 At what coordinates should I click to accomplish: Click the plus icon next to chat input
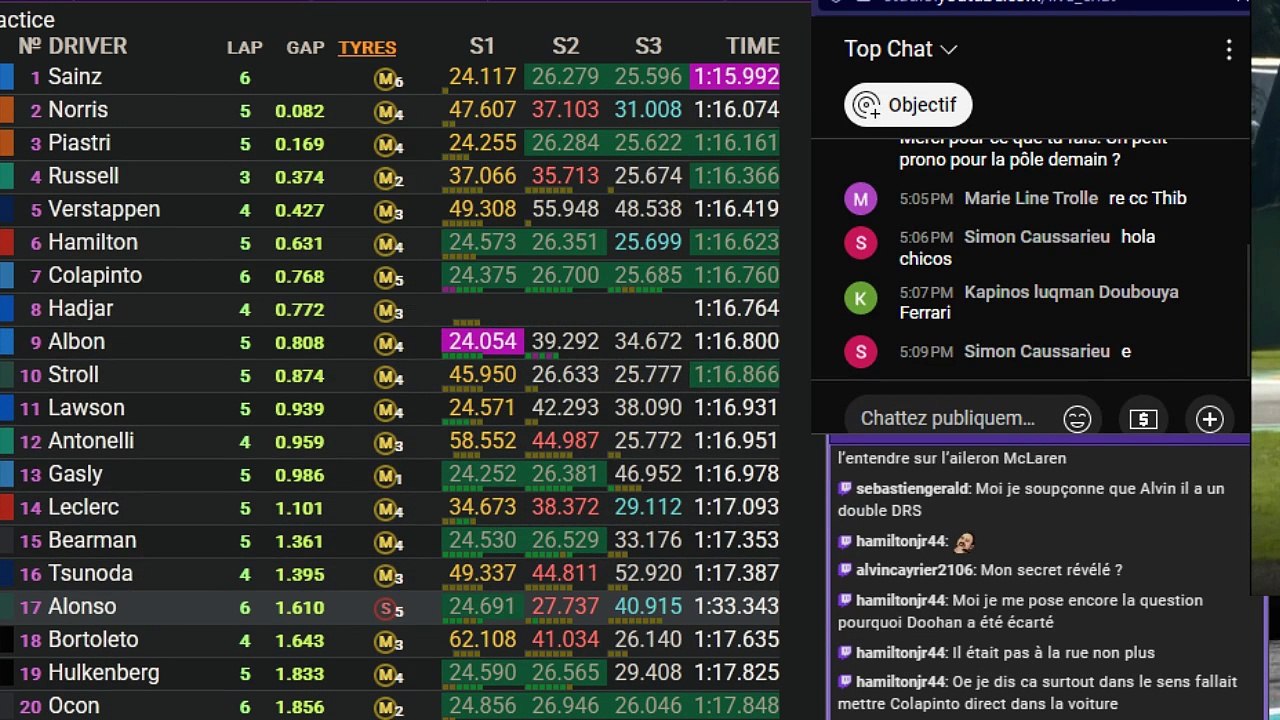(x=1209, y=419)
